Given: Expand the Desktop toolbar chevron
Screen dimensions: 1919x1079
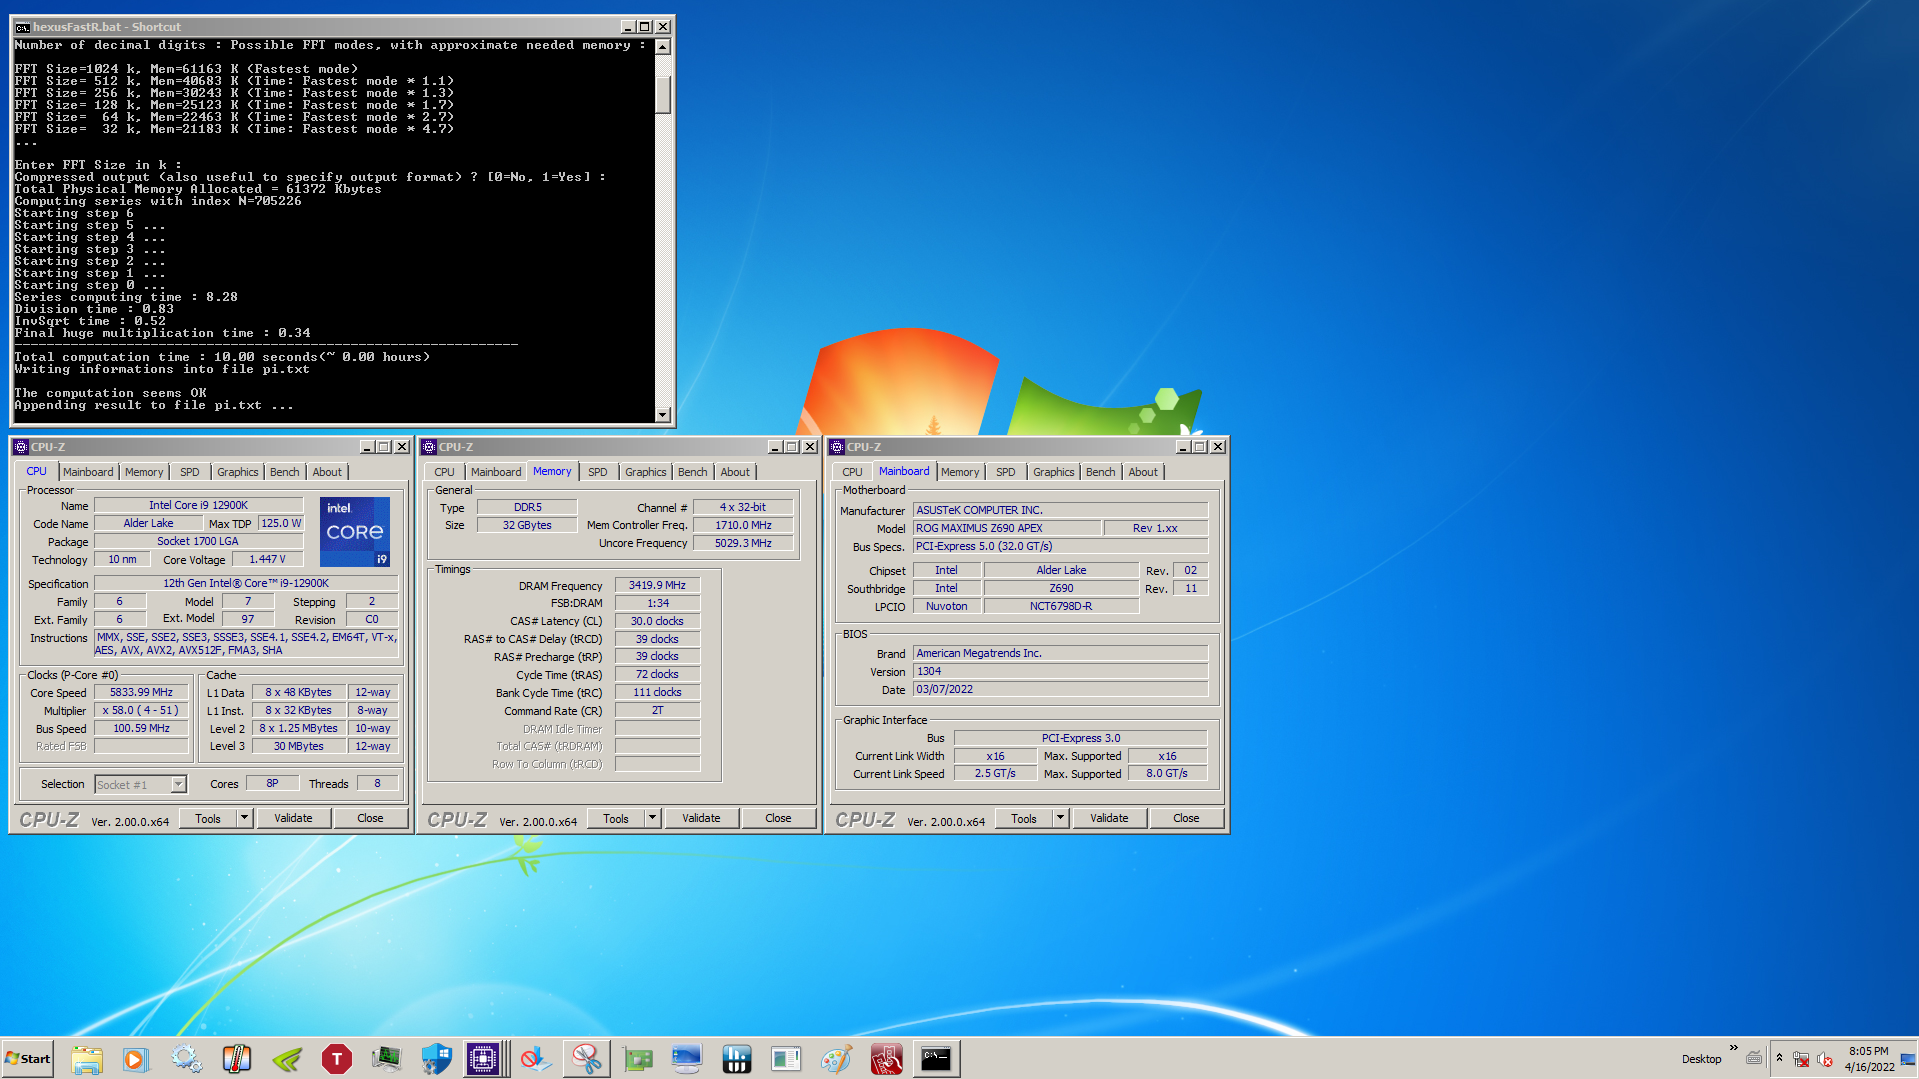Looking at the screenshot, I should click(1733, 1048).
